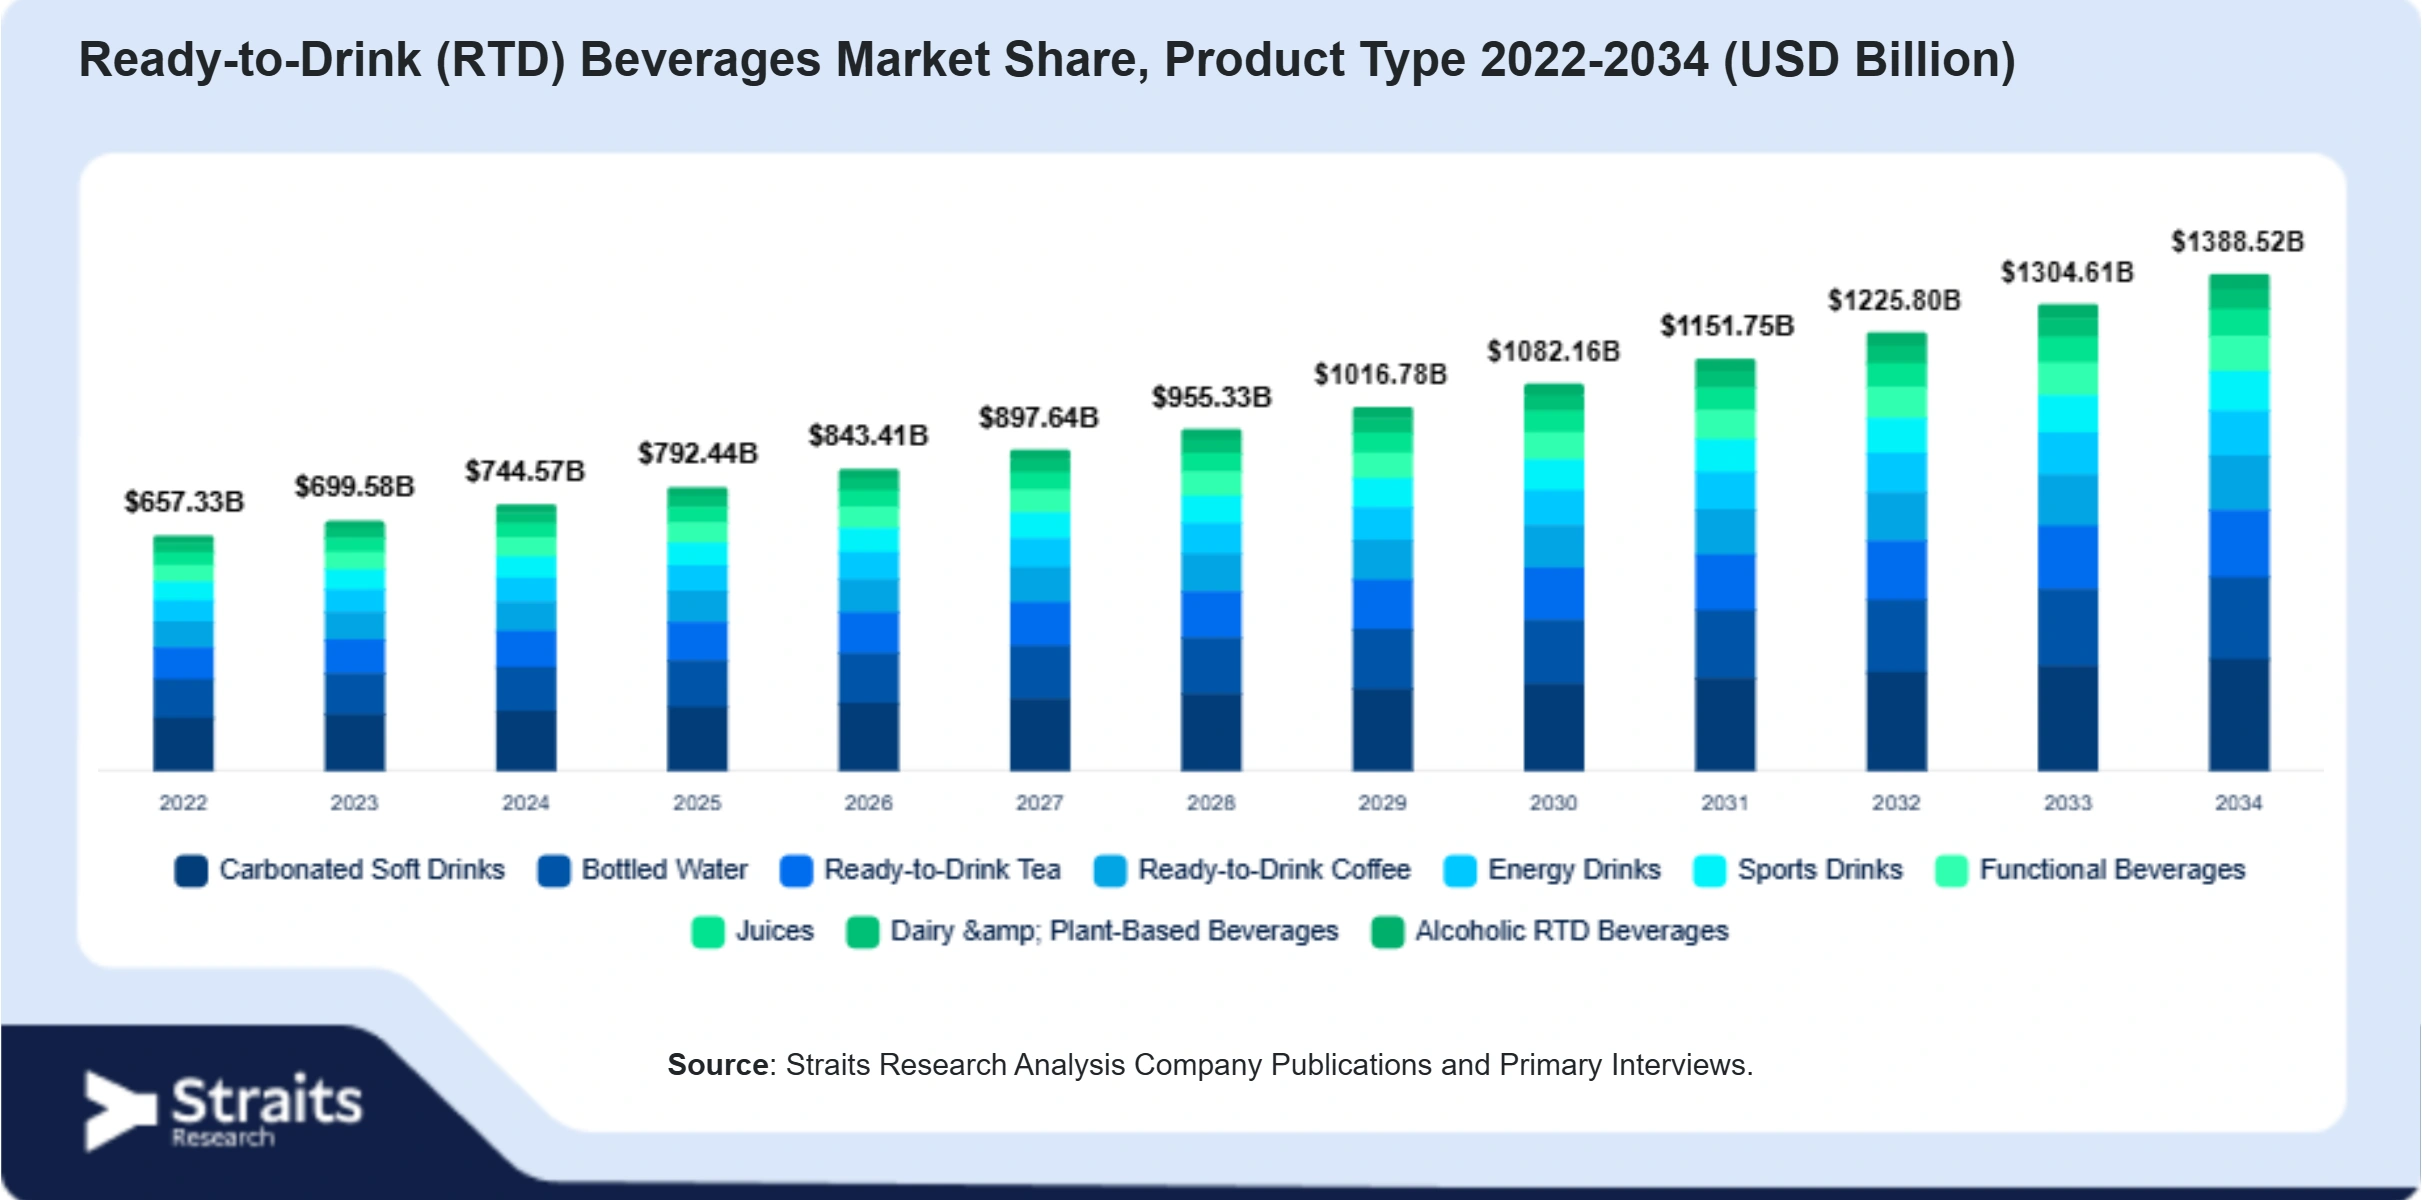Toggle the Alcoholic RTD Beverages legend label
The width and height of the screenshot is (2422, 1200).
click(1571, 931)
